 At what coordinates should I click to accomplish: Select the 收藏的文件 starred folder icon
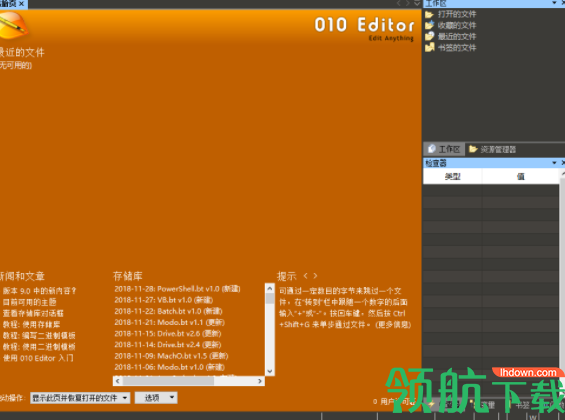point(429,25)
